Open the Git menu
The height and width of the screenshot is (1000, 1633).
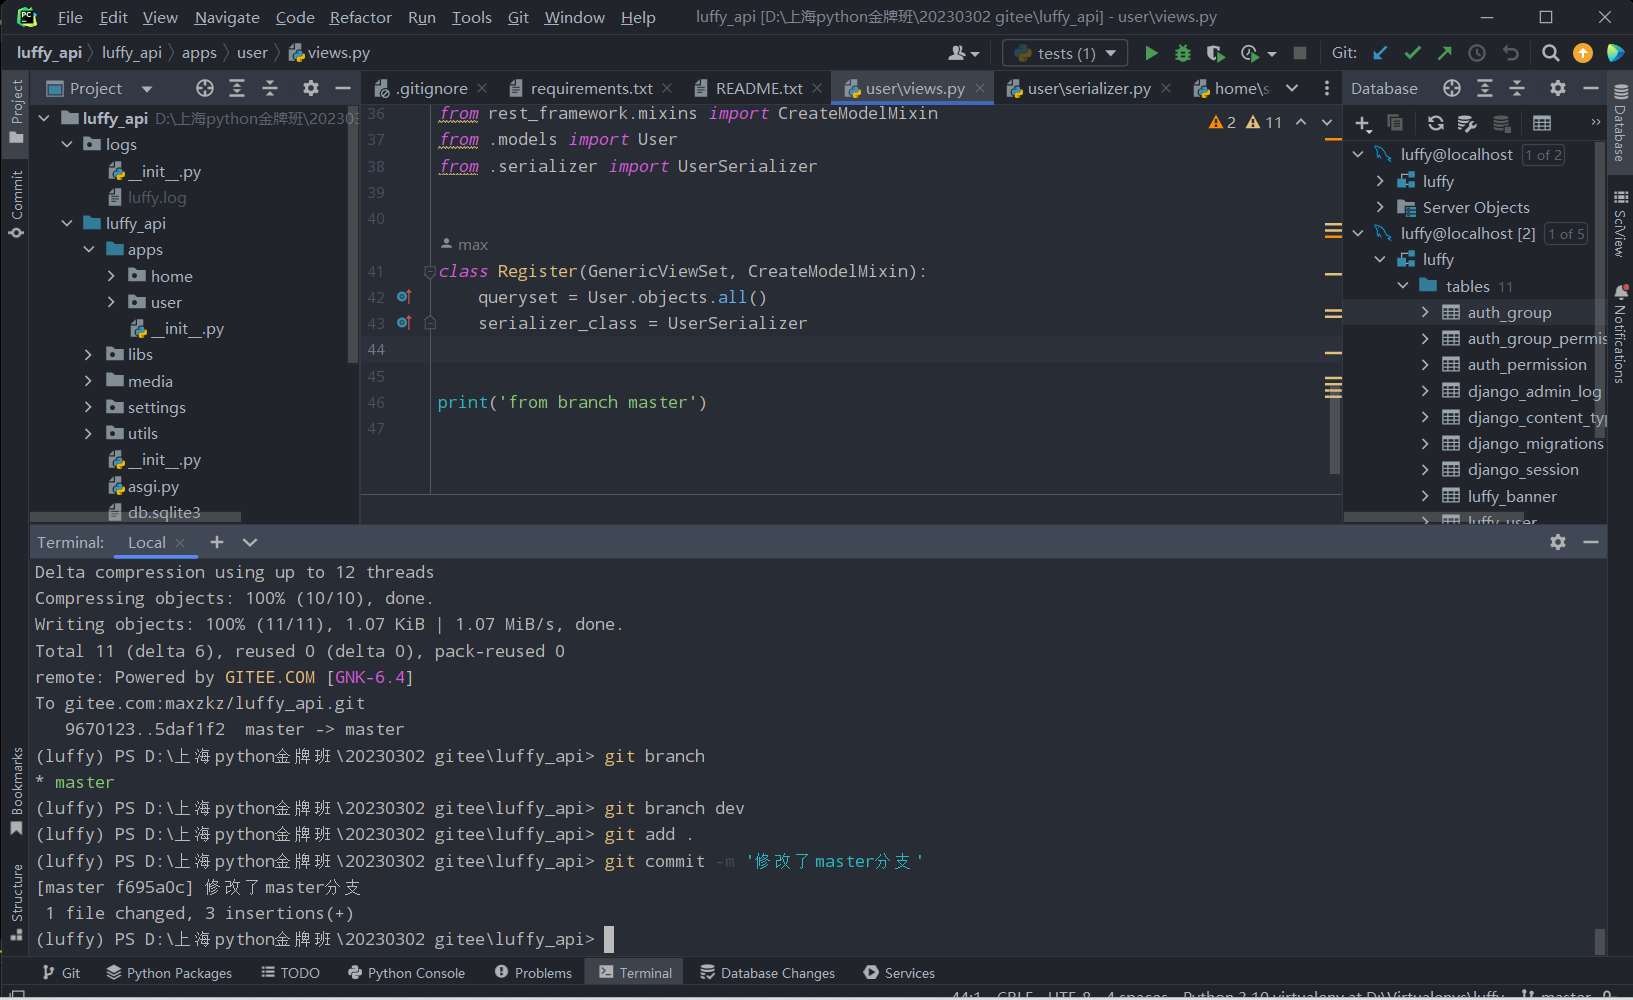(x=518, y=17)
